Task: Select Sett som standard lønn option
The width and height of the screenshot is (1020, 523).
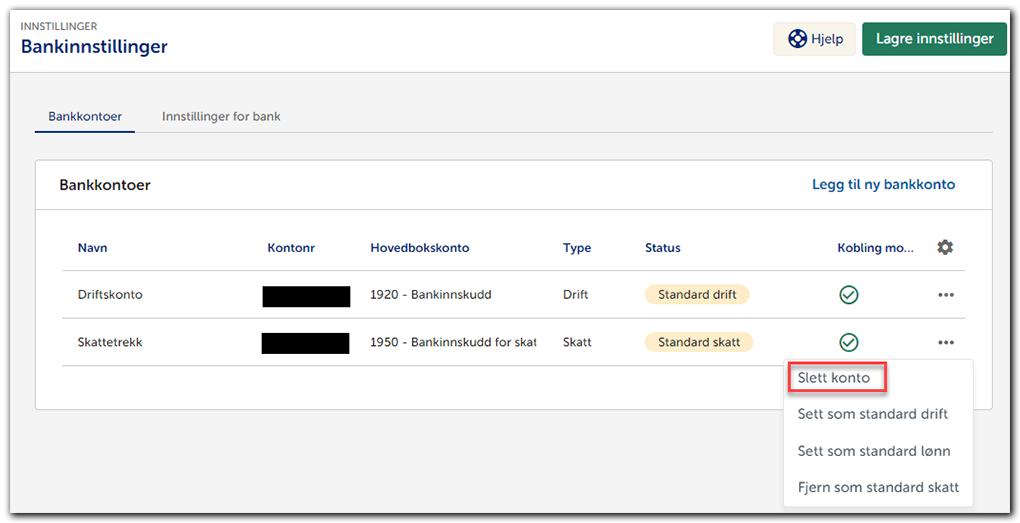Action: click(873, 451)
